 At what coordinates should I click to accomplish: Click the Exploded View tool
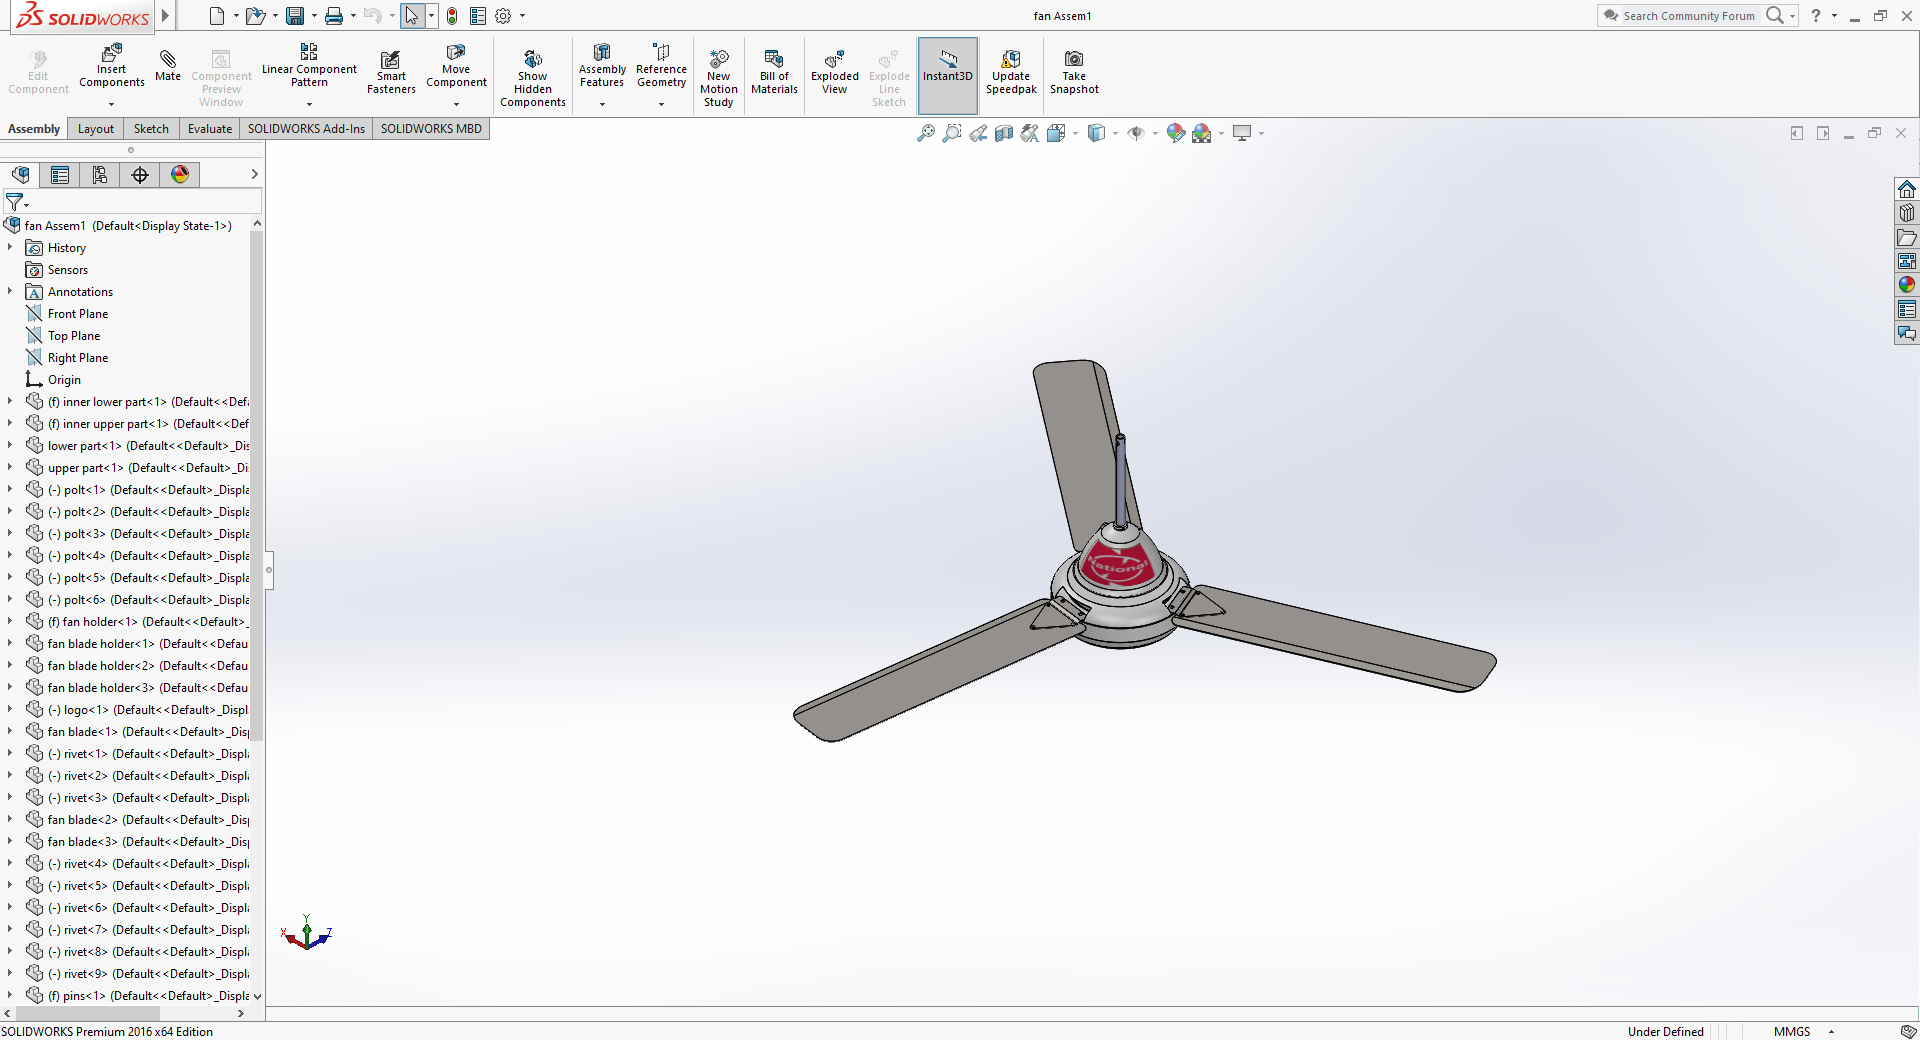coord(834,72)
